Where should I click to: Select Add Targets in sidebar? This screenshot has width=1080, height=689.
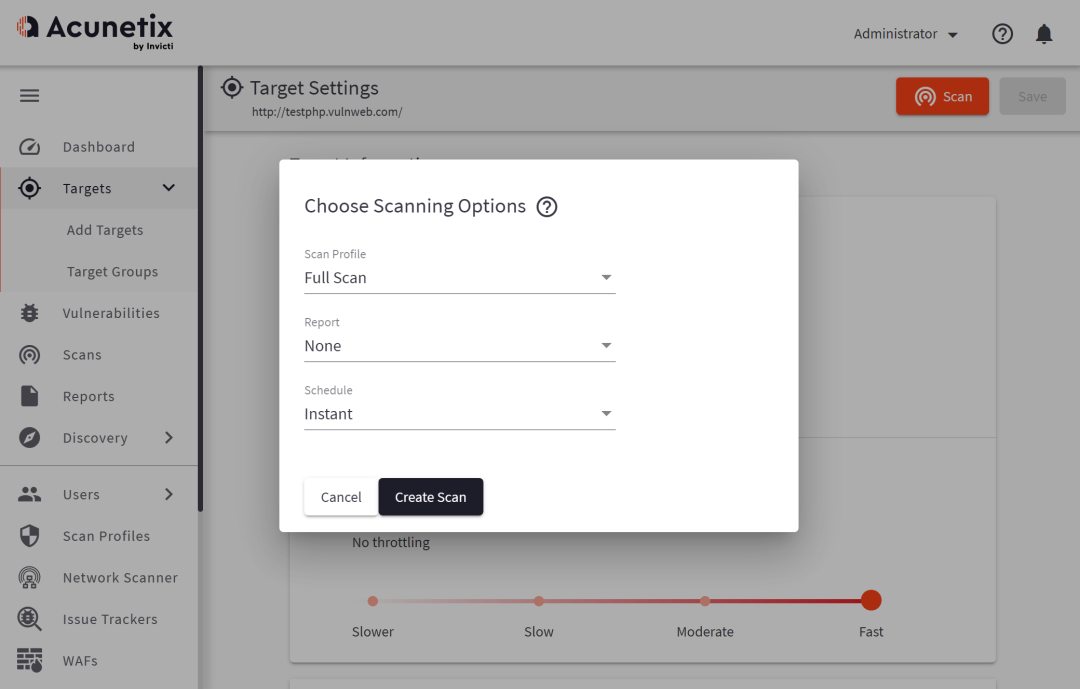pos(105,230)
